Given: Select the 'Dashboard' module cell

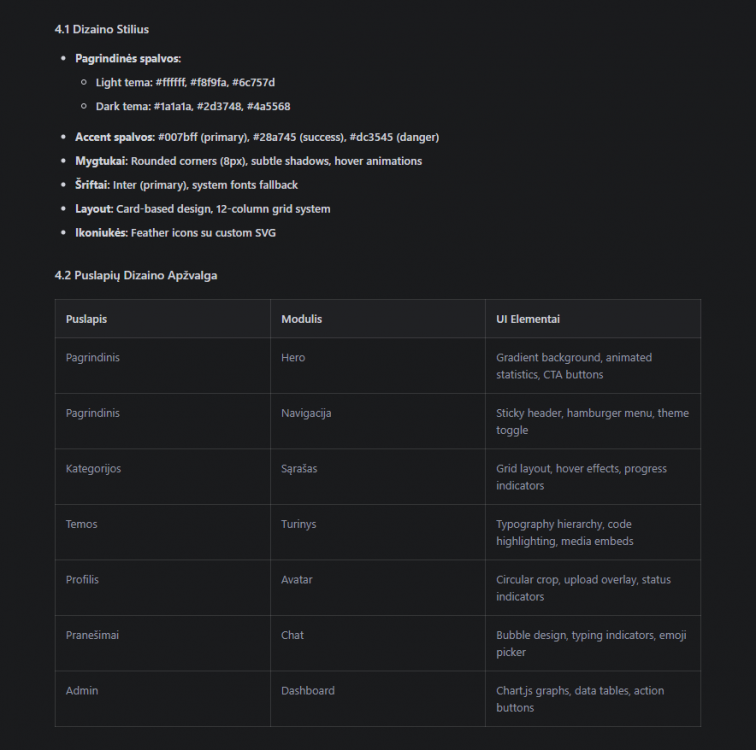Looking at the screenshot, I should [378, 699].
